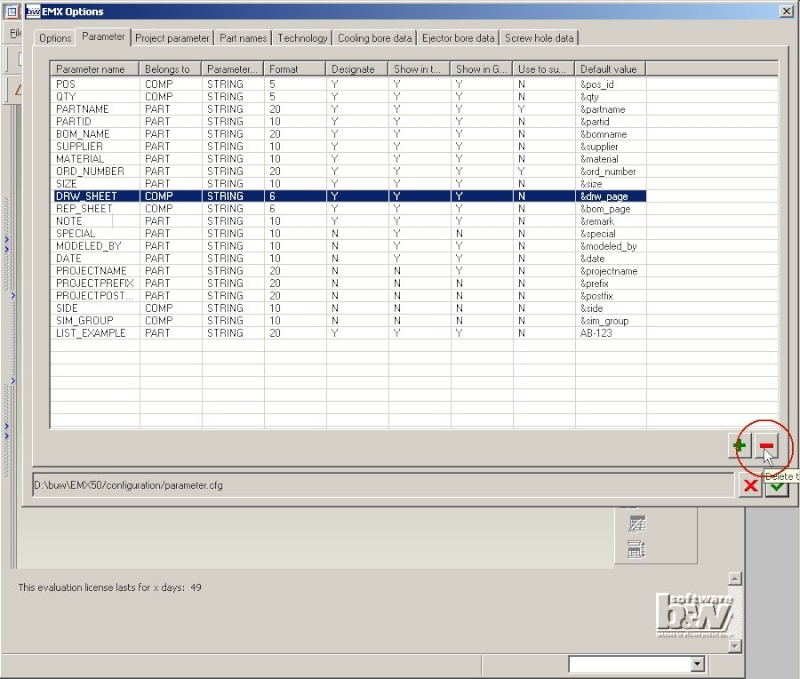The height and width of the screenshot is (679, 800).
Task: Select the DRW_SHEET parameter row
Action: 349,196
